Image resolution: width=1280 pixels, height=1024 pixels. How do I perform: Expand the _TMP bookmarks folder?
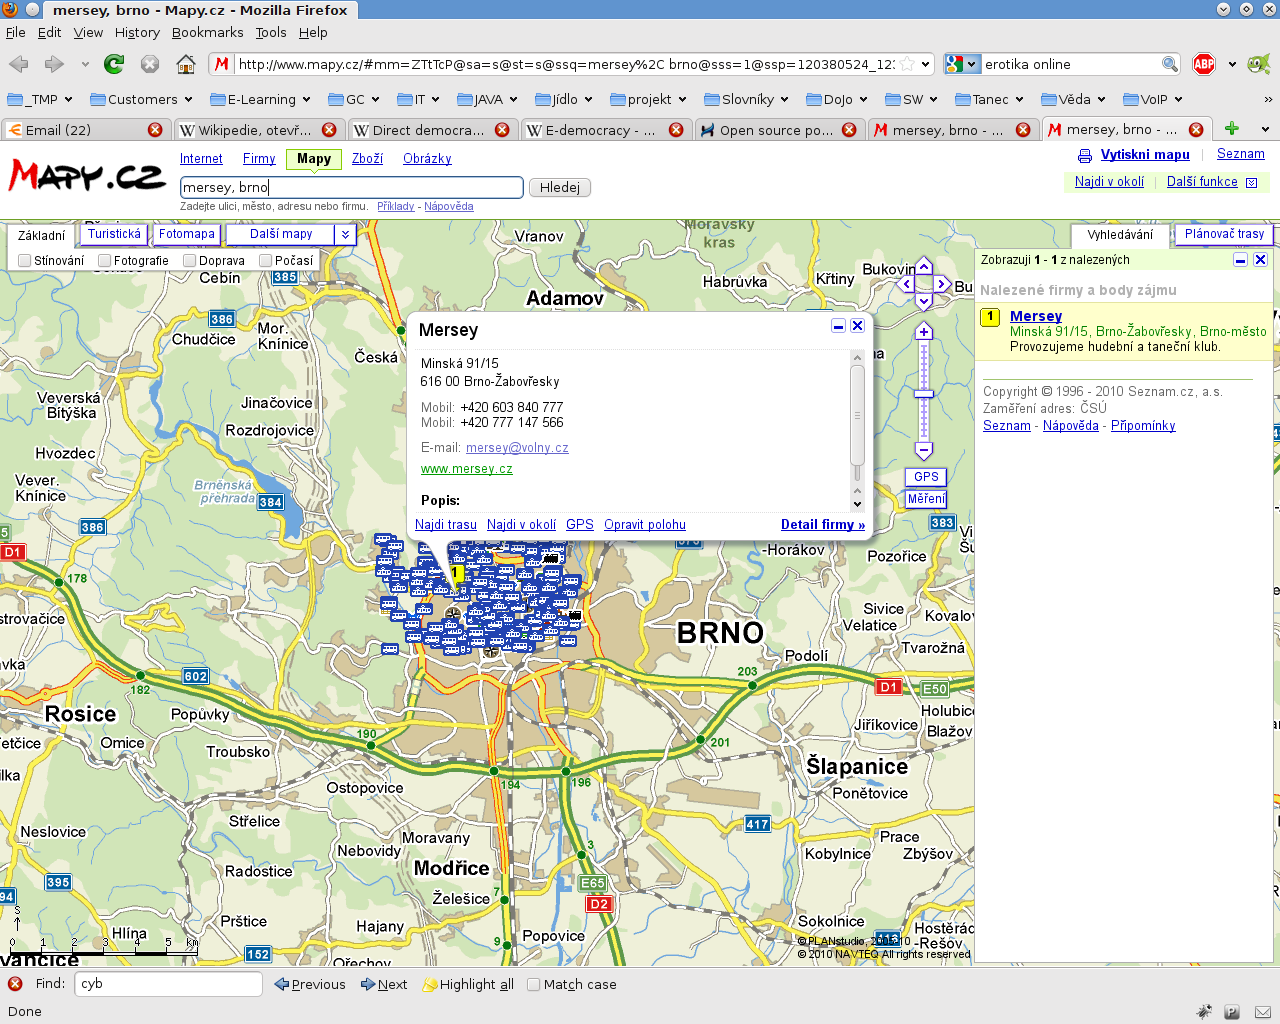[x=40, y=99]
